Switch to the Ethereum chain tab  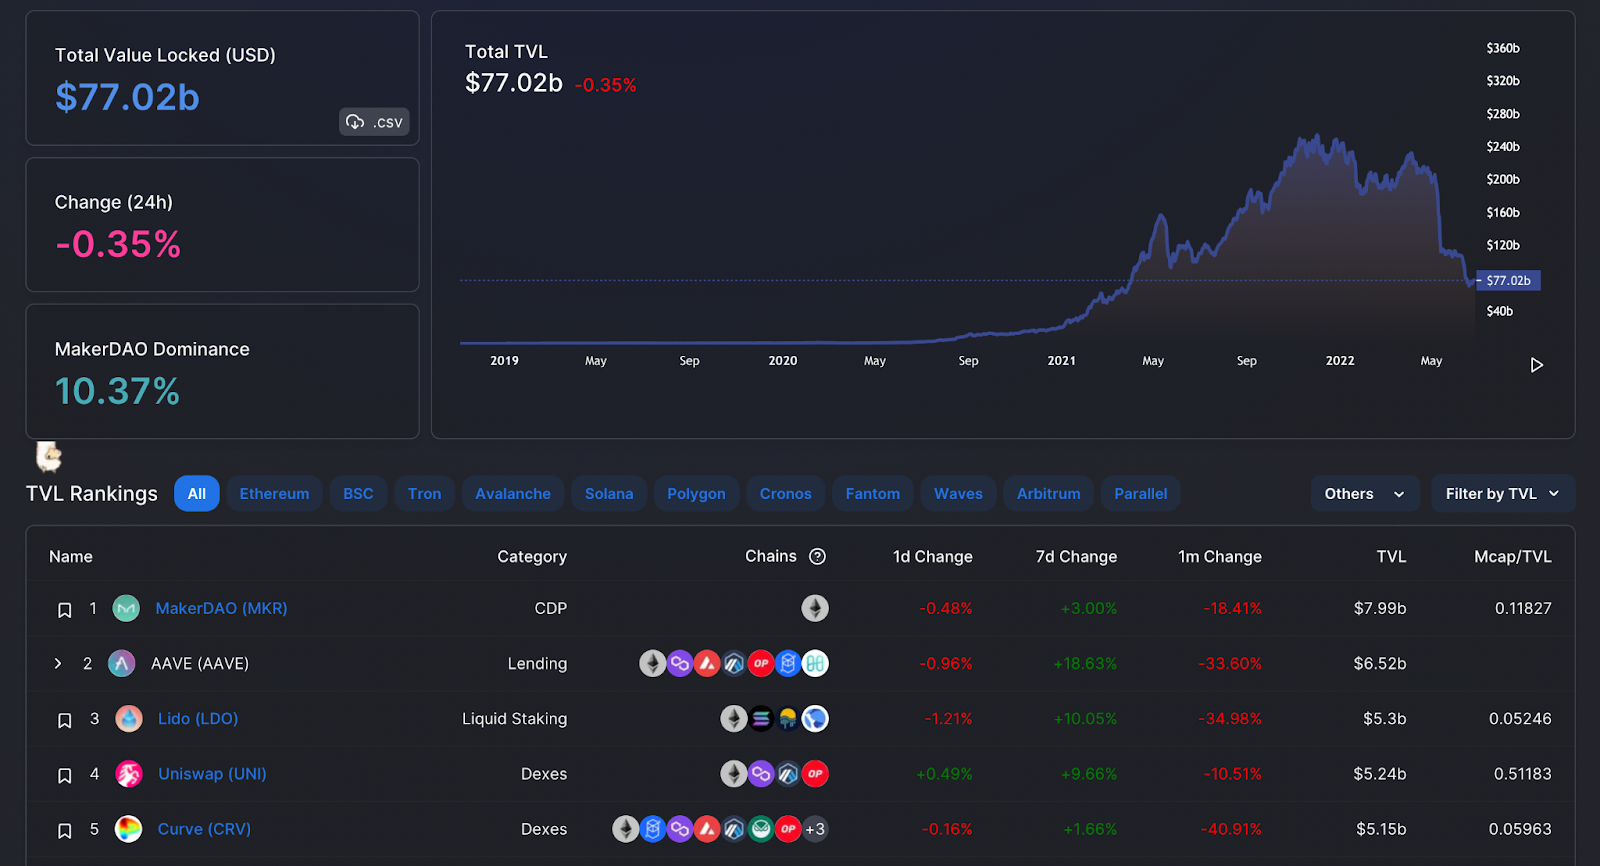274,494
